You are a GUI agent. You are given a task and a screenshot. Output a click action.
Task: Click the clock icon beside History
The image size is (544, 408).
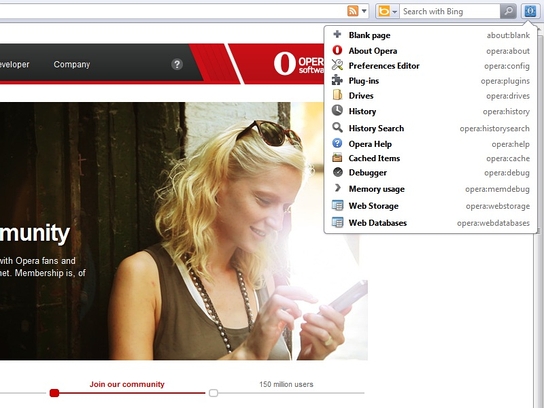click(x=337, y=111)
